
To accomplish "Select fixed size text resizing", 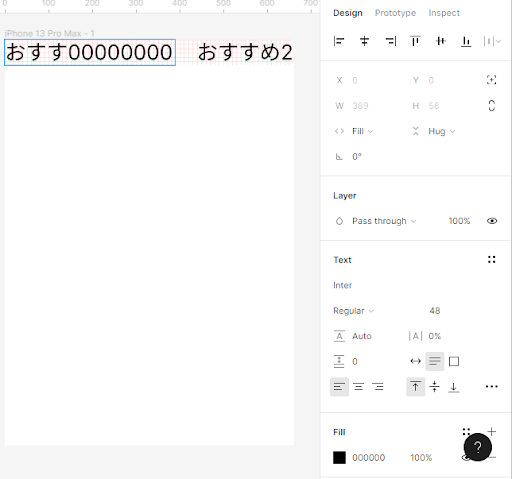I will coord(454,361).
